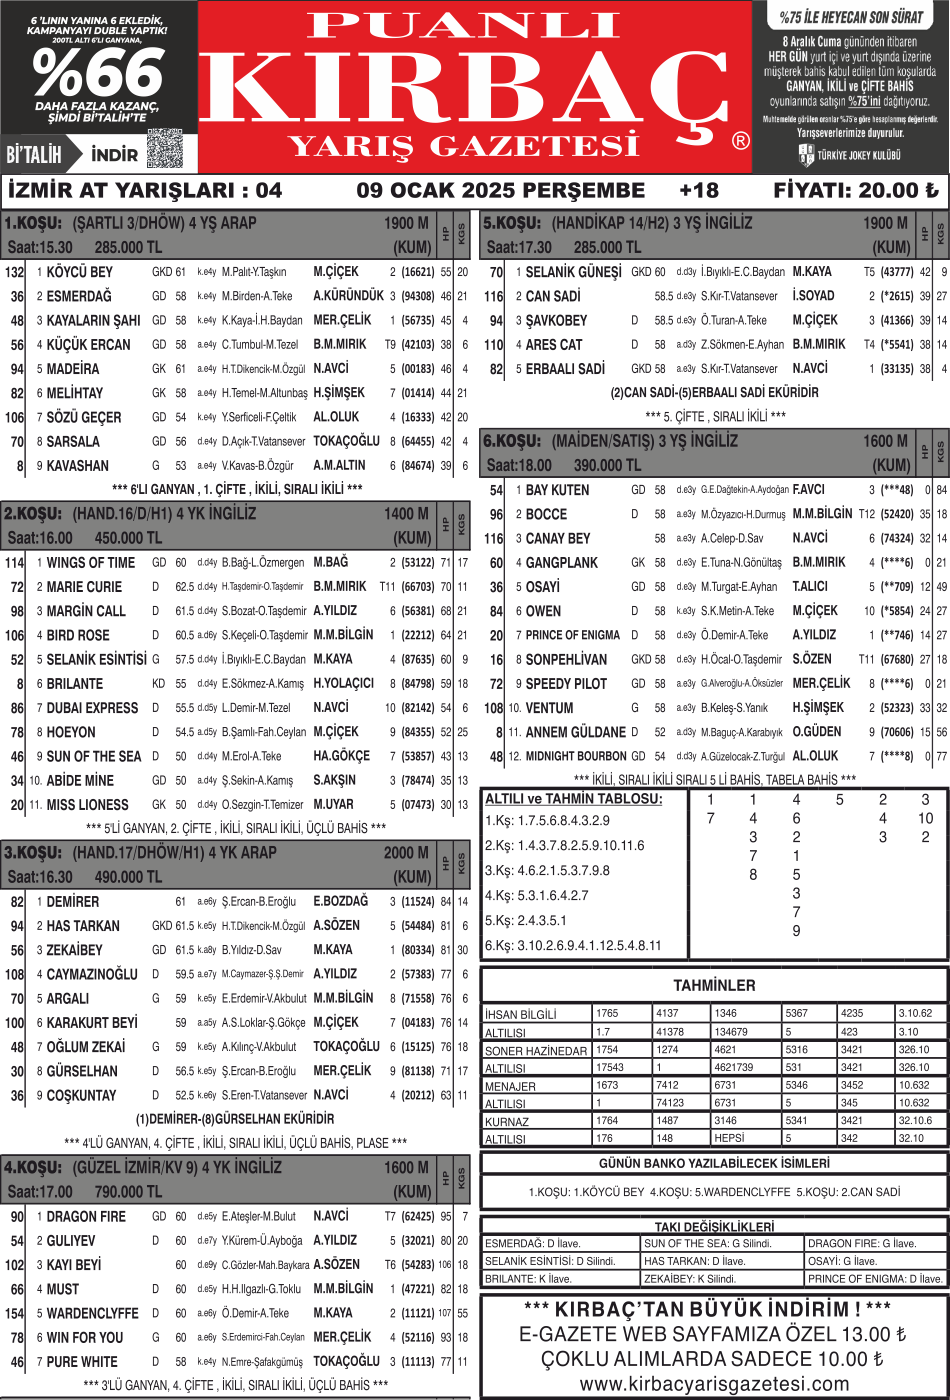Viewport: 950px width, 1400px height.
Task: Select the İHSAN BİLGİLİ predictions row
Action: 535,1014
